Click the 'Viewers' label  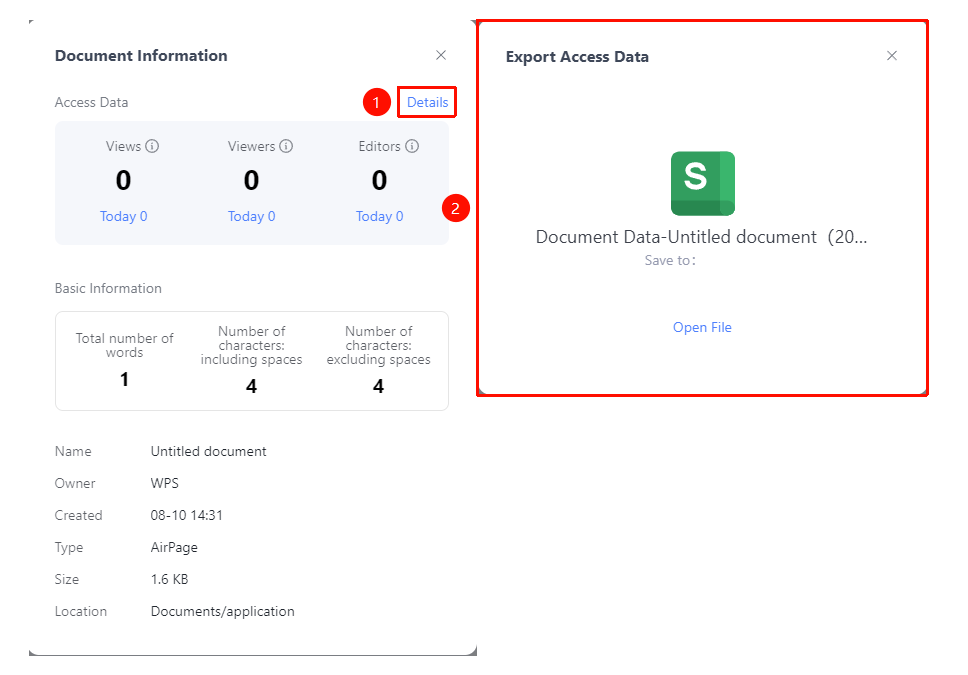pos(251,146)
